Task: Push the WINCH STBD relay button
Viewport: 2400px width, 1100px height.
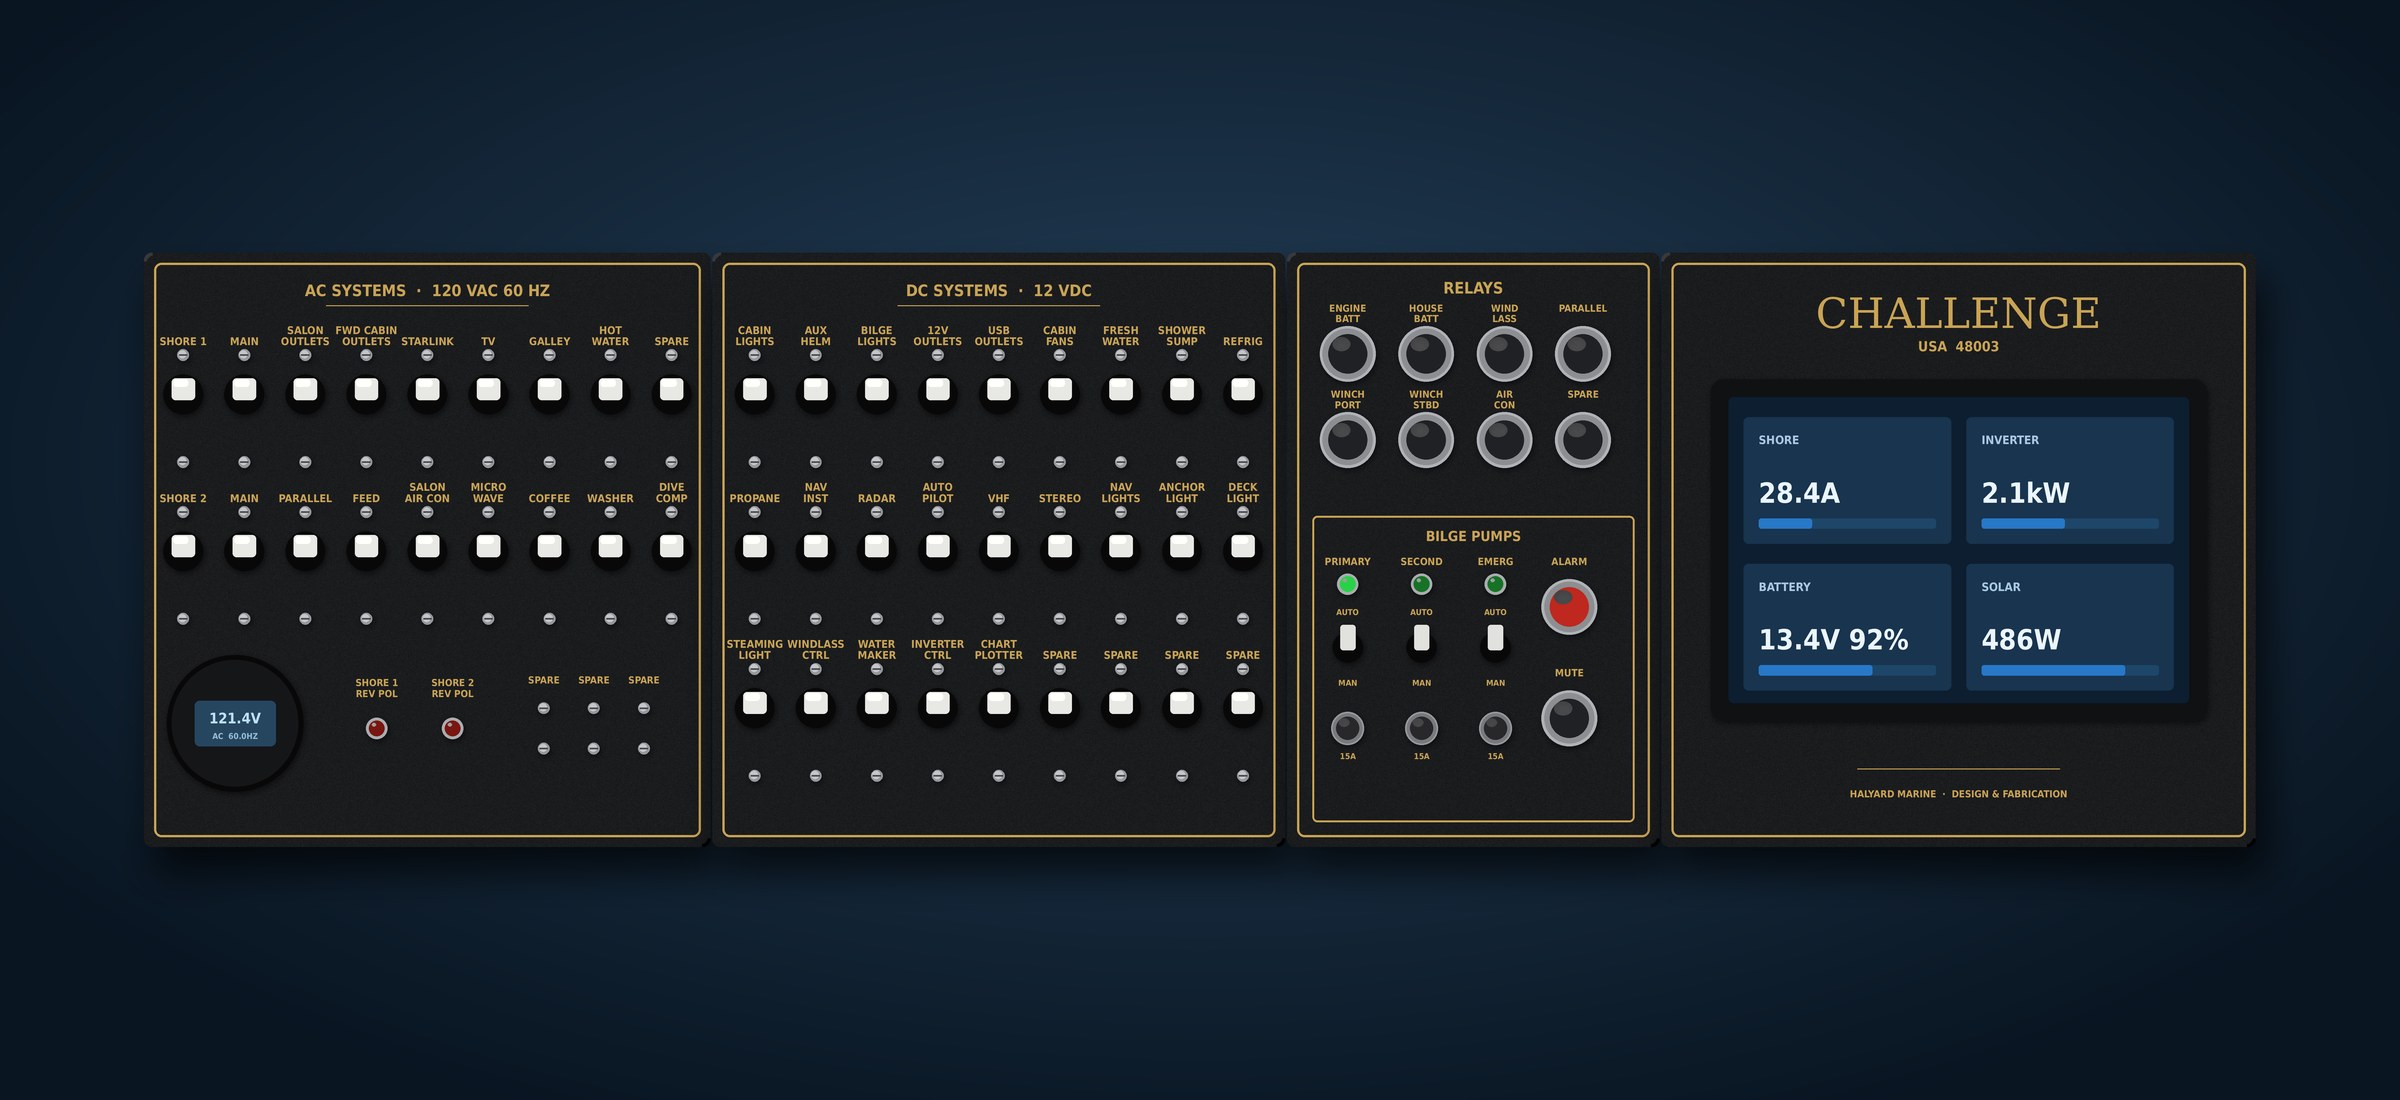Action: pos(1426,440)
